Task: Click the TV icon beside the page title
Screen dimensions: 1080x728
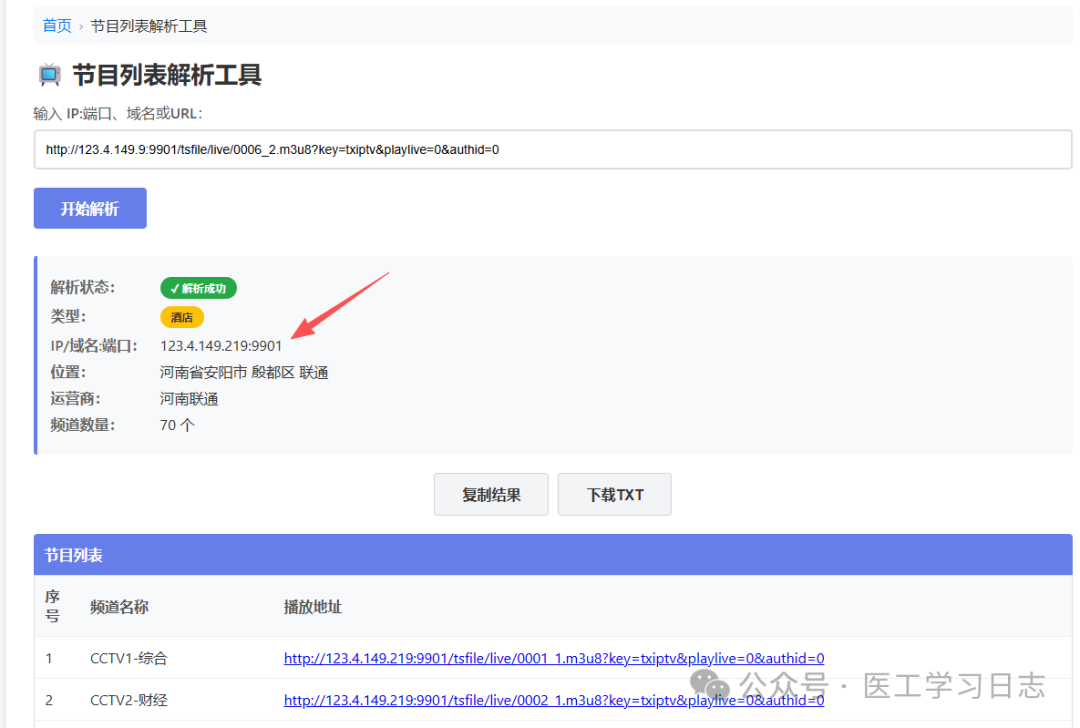Action: (x=49, y=75)
